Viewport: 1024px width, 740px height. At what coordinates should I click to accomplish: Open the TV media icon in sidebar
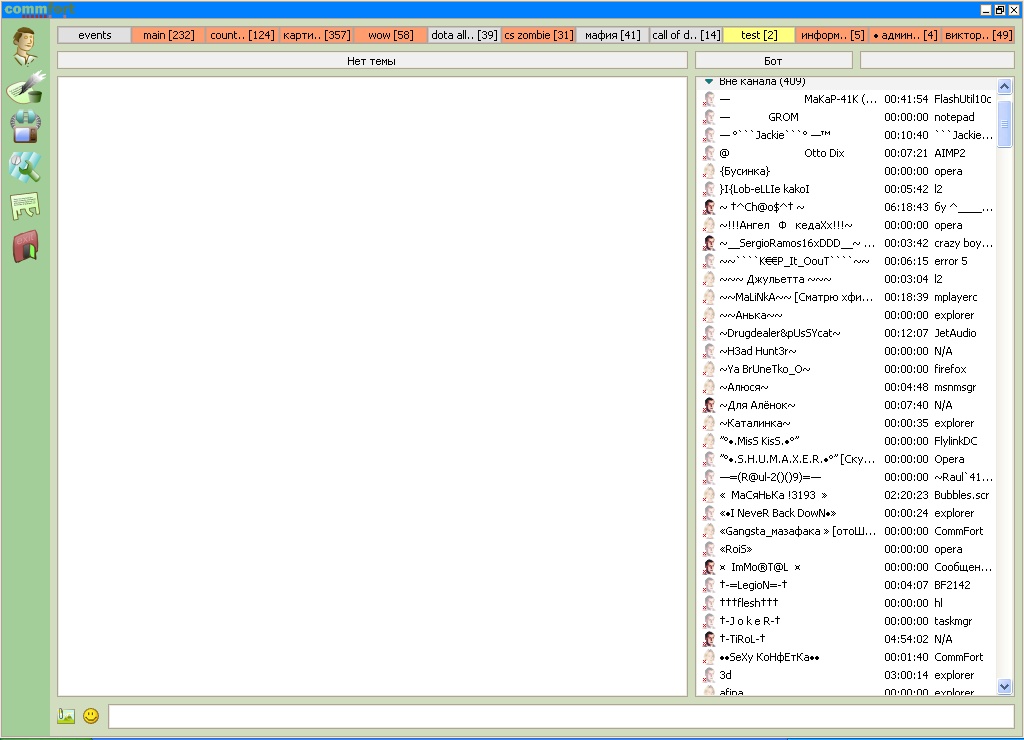pyautogui.click(x=24, y=126)
